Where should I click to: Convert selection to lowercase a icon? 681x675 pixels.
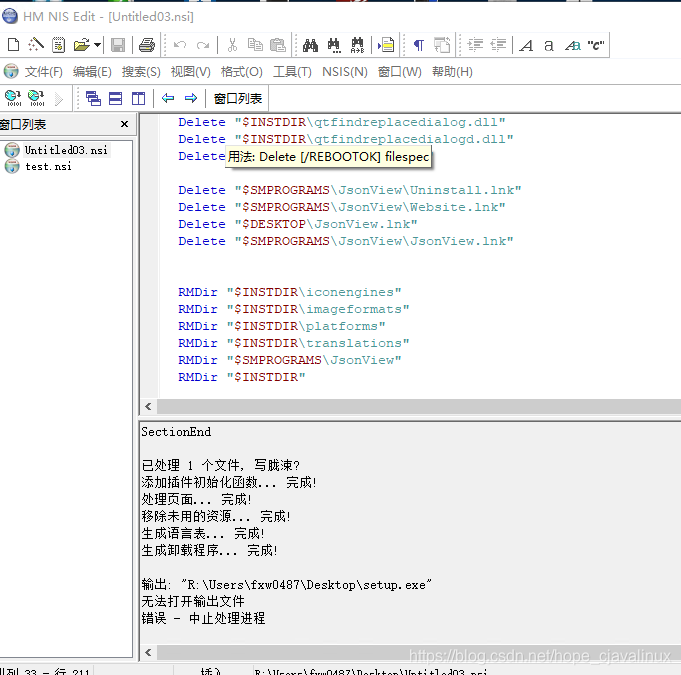[x=549, y=45]
